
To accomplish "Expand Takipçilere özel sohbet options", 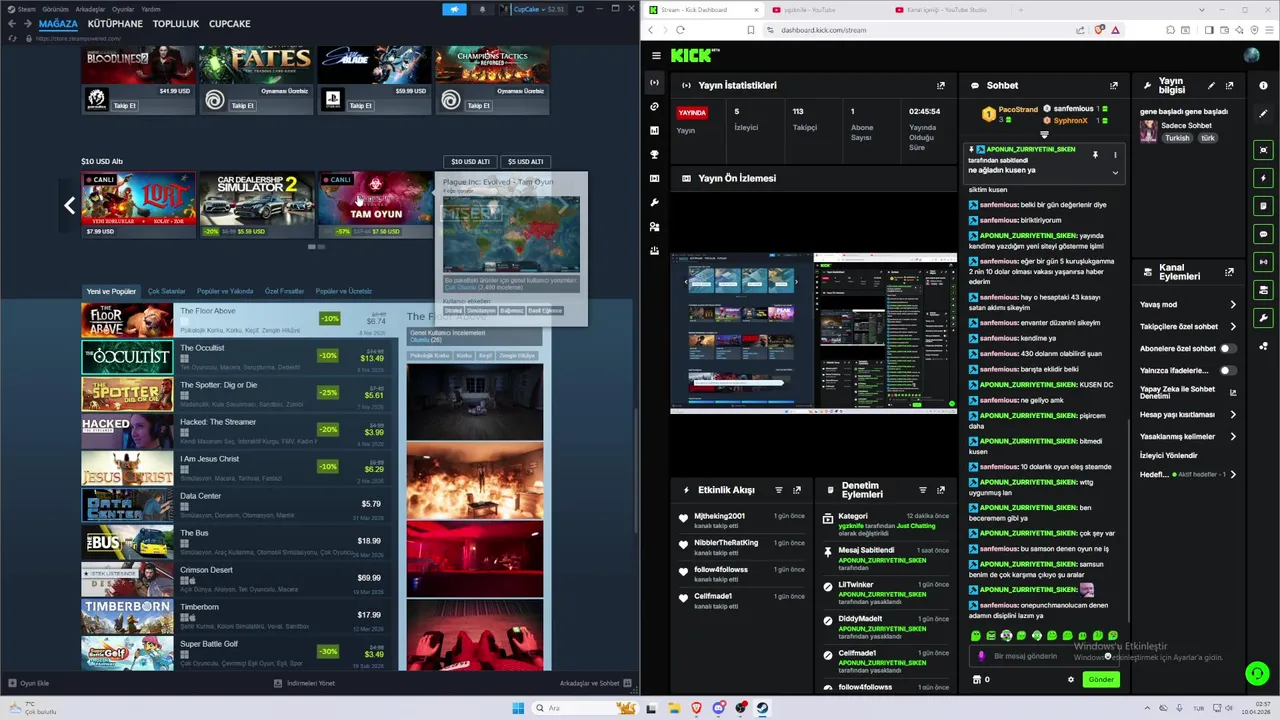I will tap(1232, 327).
